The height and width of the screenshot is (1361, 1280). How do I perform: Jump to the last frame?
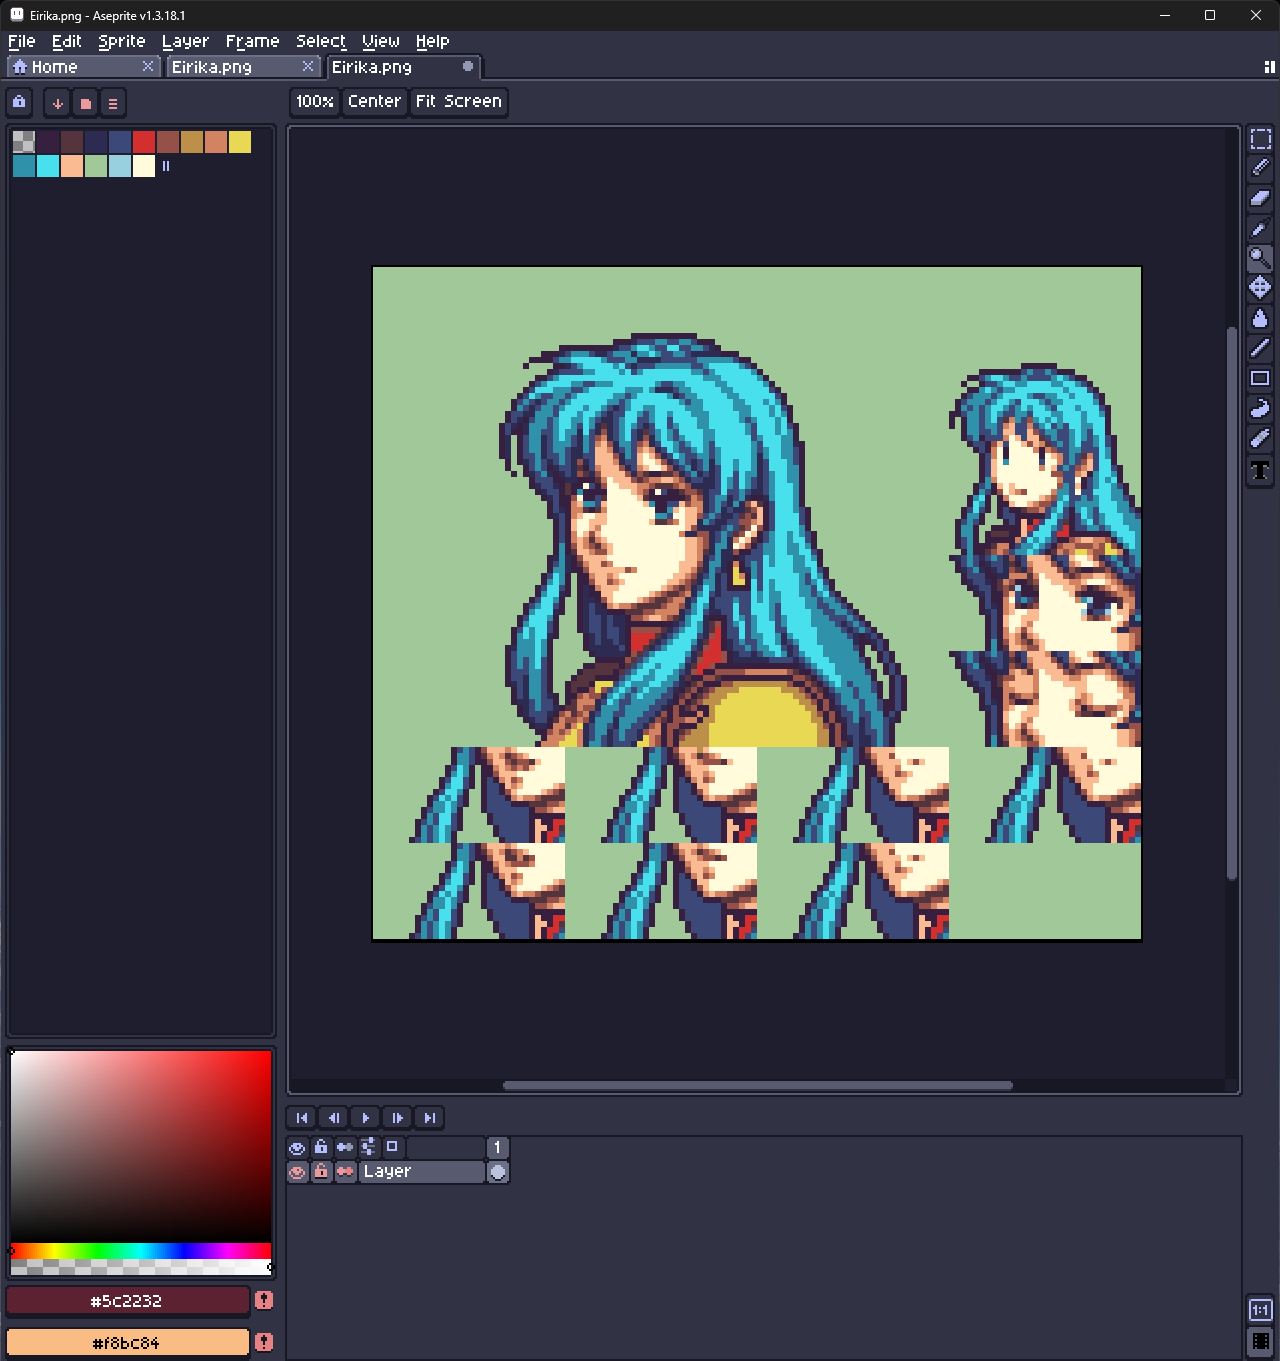[x=430, y=1118]
